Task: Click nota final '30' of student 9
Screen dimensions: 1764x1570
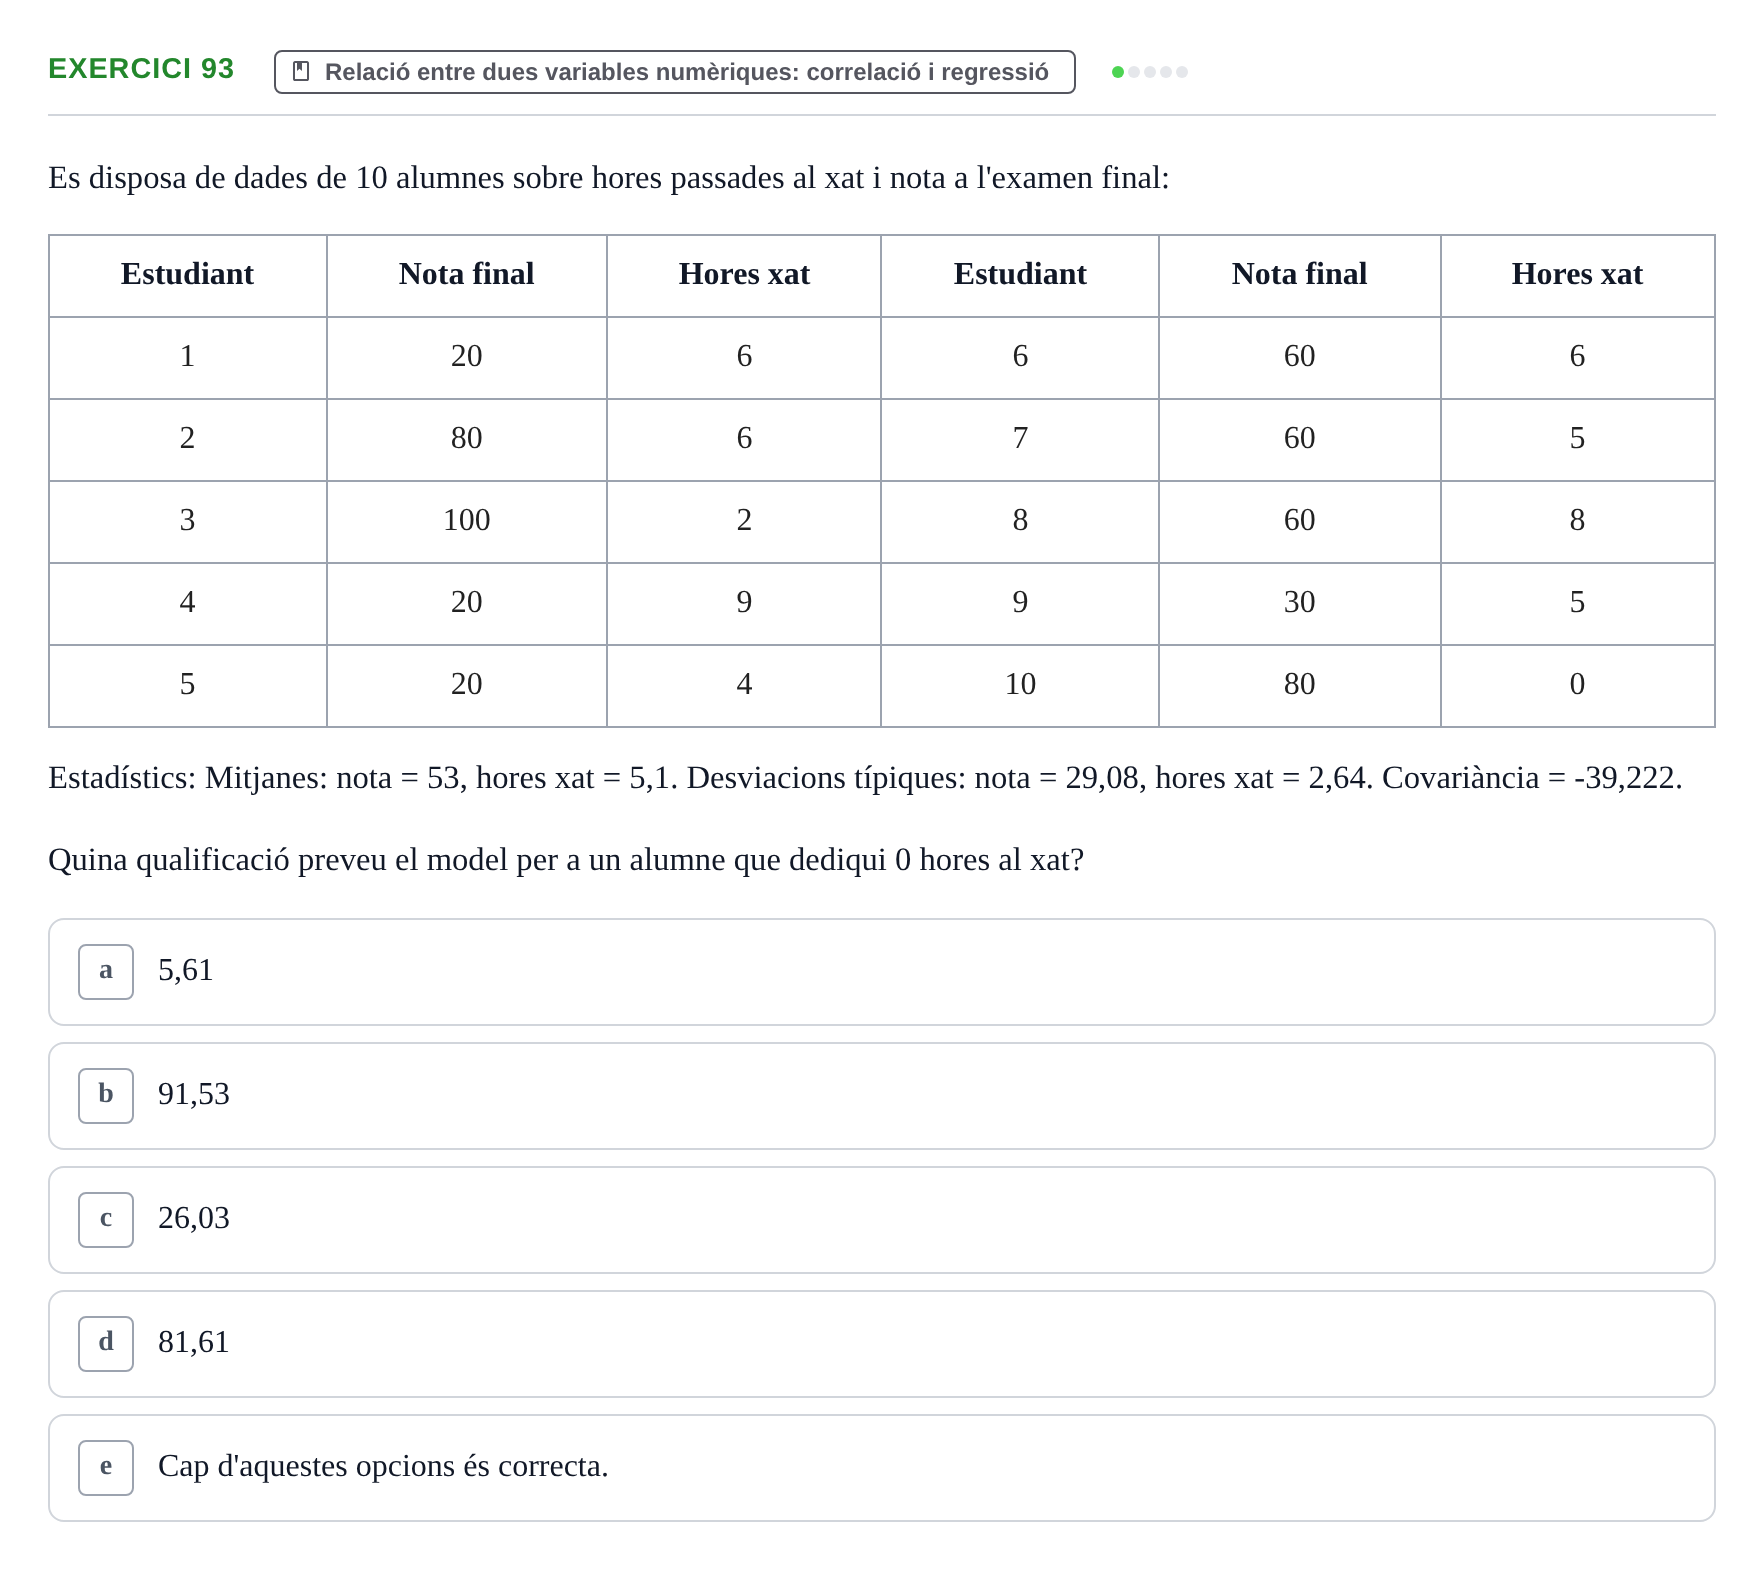Action: 1300,603
